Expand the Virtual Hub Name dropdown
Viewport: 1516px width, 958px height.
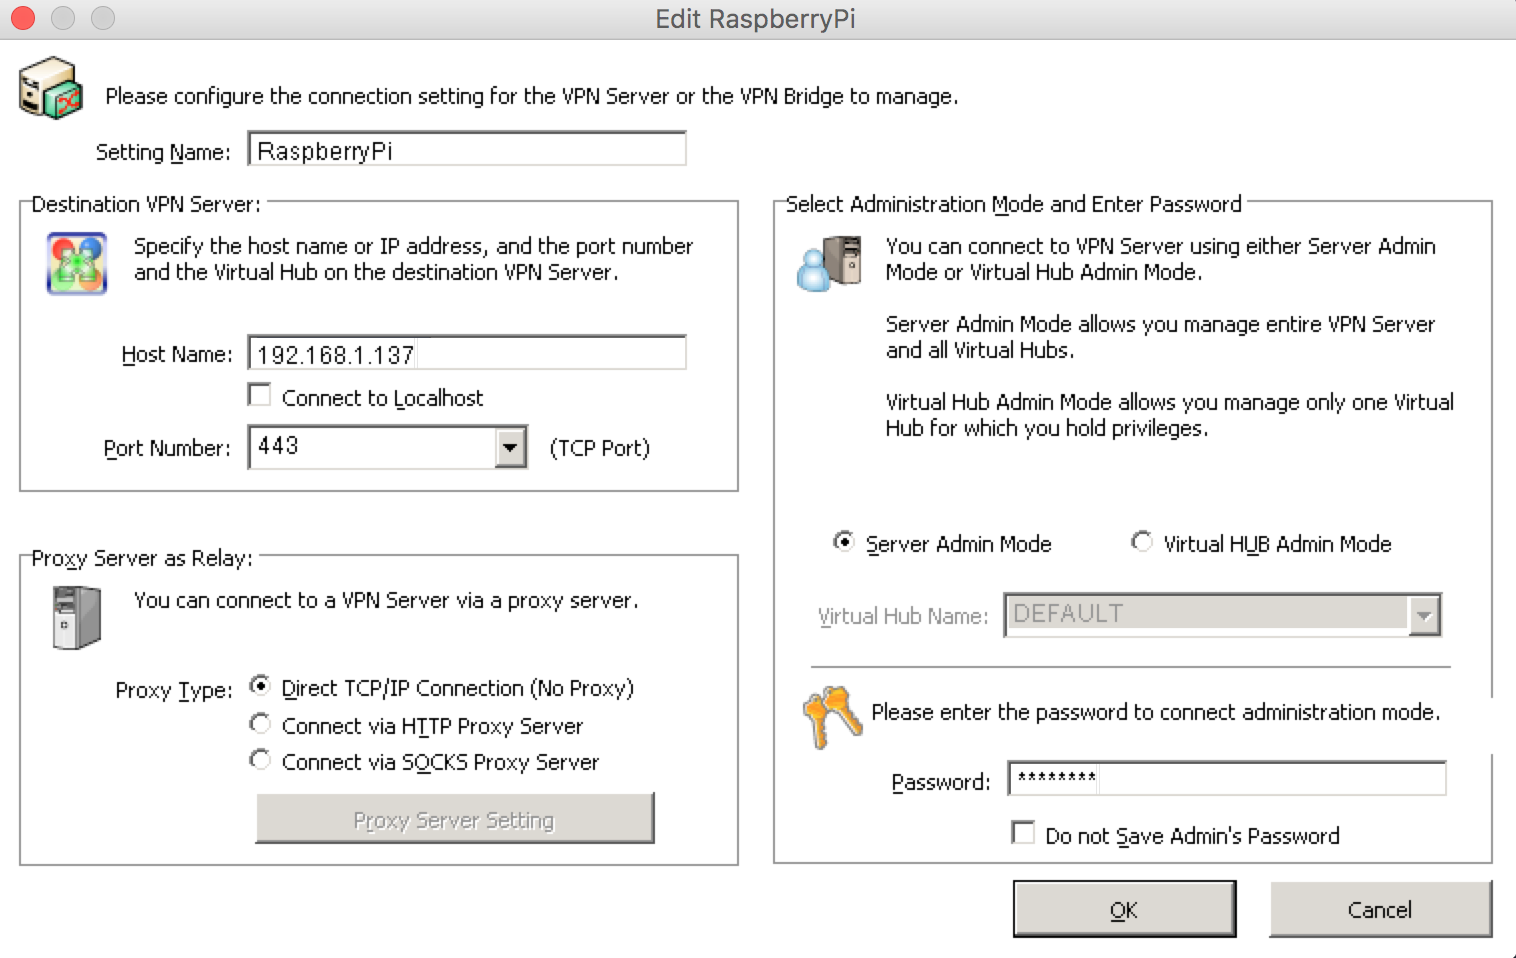pyautogui.click(x=1424, y=615)
